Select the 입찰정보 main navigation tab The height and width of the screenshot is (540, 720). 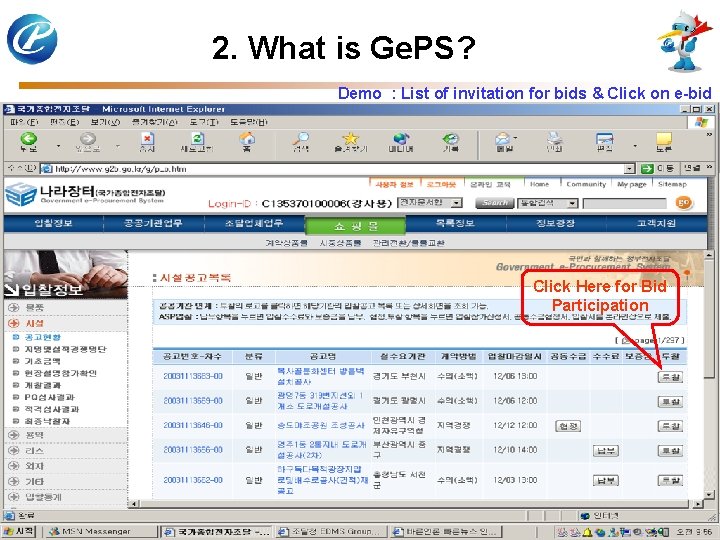[x=53, y=224]
